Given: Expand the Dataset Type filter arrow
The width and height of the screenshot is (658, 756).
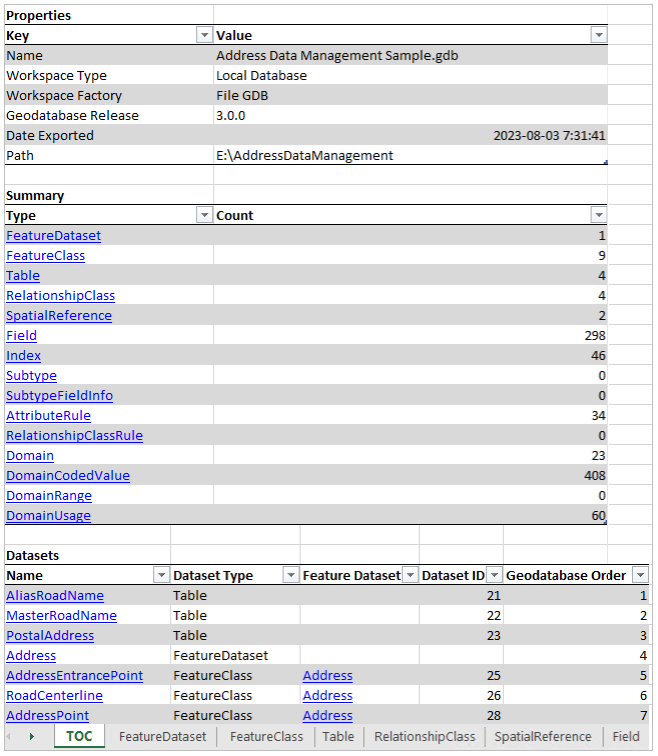Looking at the screenshot, I should point(291,575).
